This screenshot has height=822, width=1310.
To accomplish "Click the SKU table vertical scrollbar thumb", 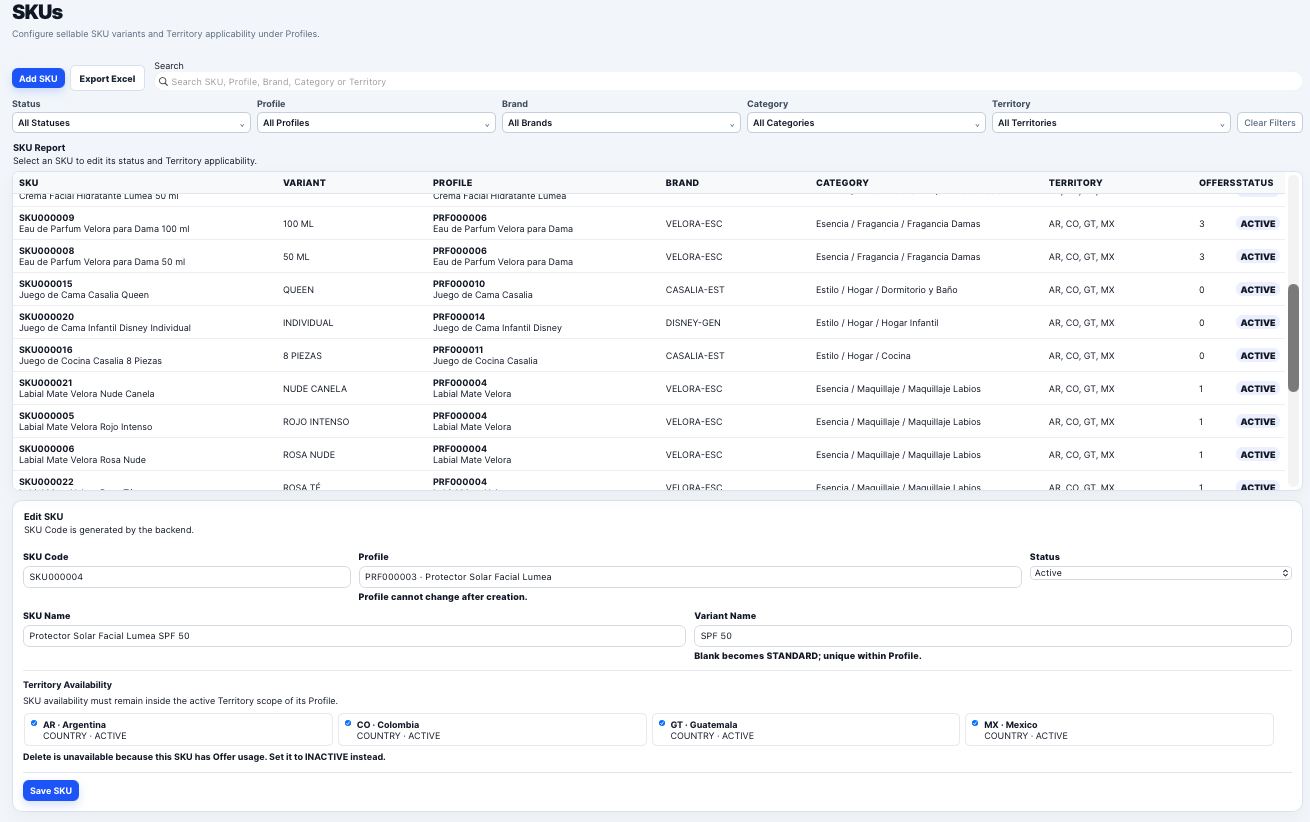I will [x=1294, y=338].
